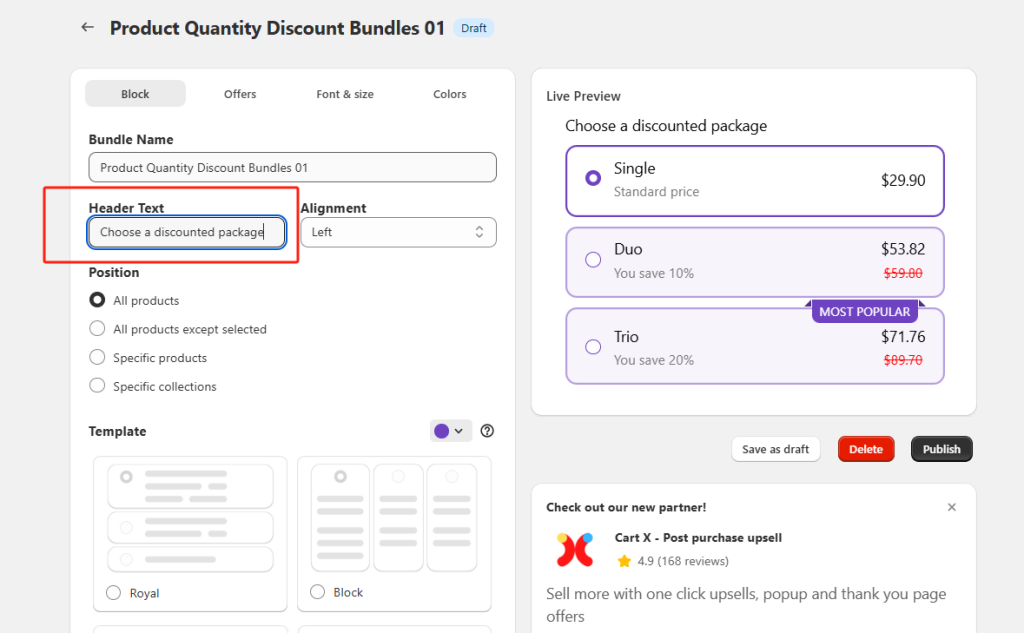Publish the bundle
1024x633 pixels.
click(x=941, y=448)
